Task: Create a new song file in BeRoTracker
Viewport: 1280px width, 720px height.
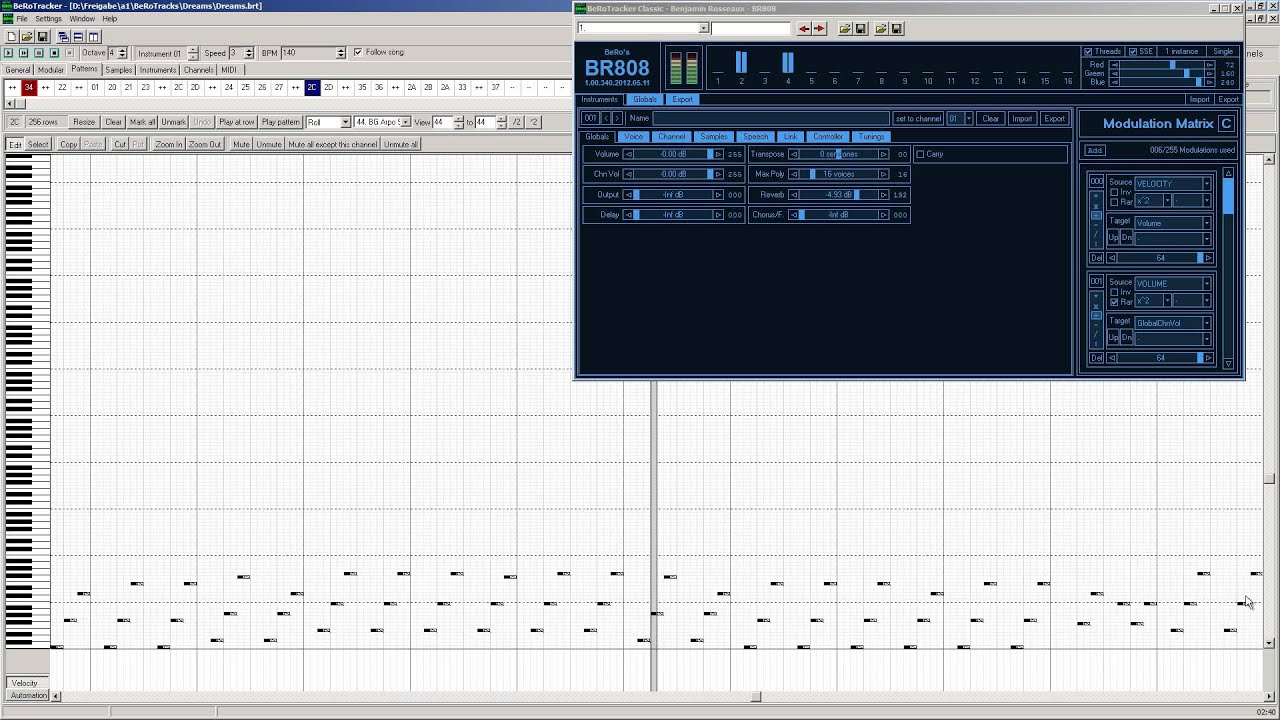Action: tap(11, 37)
